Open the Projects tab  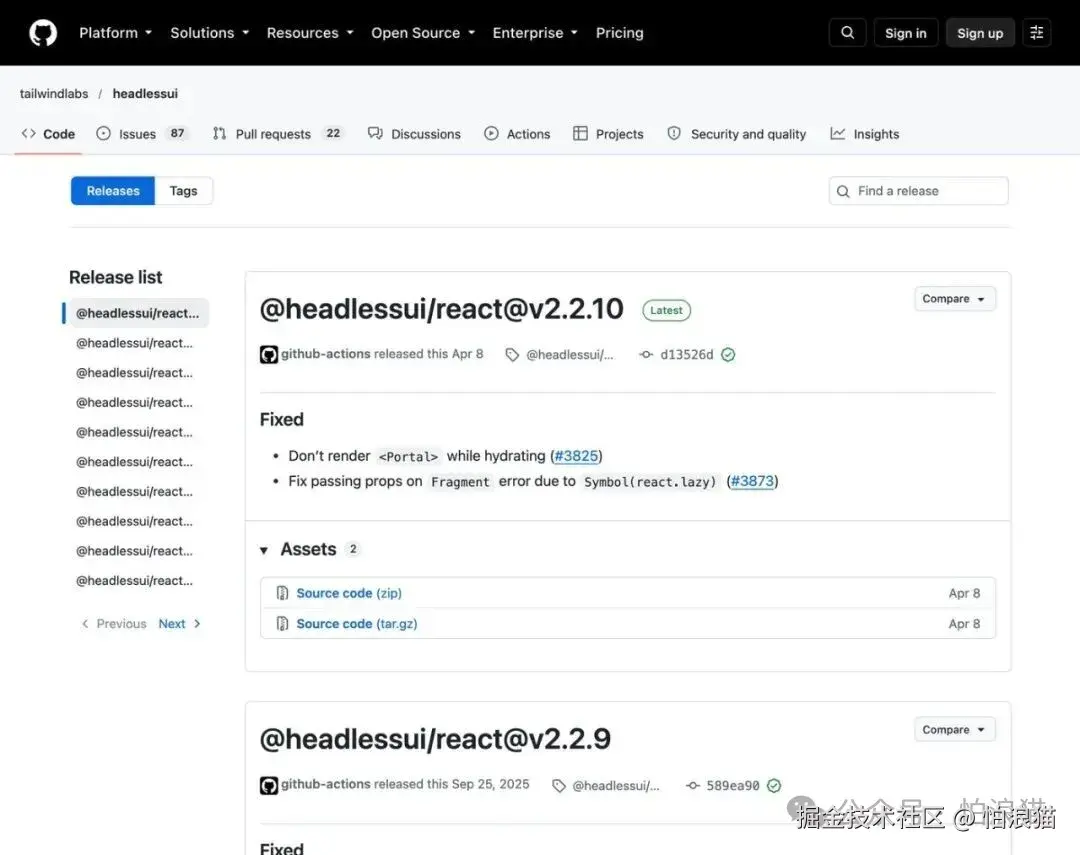click(608, 134)
